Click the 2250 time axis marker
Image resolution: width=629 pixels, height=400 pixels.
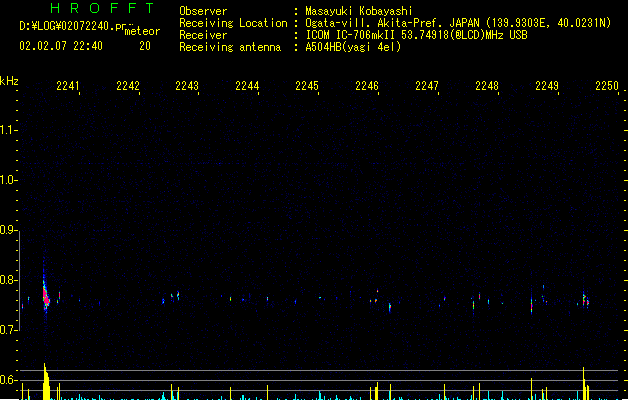click(x=607, y=86)
